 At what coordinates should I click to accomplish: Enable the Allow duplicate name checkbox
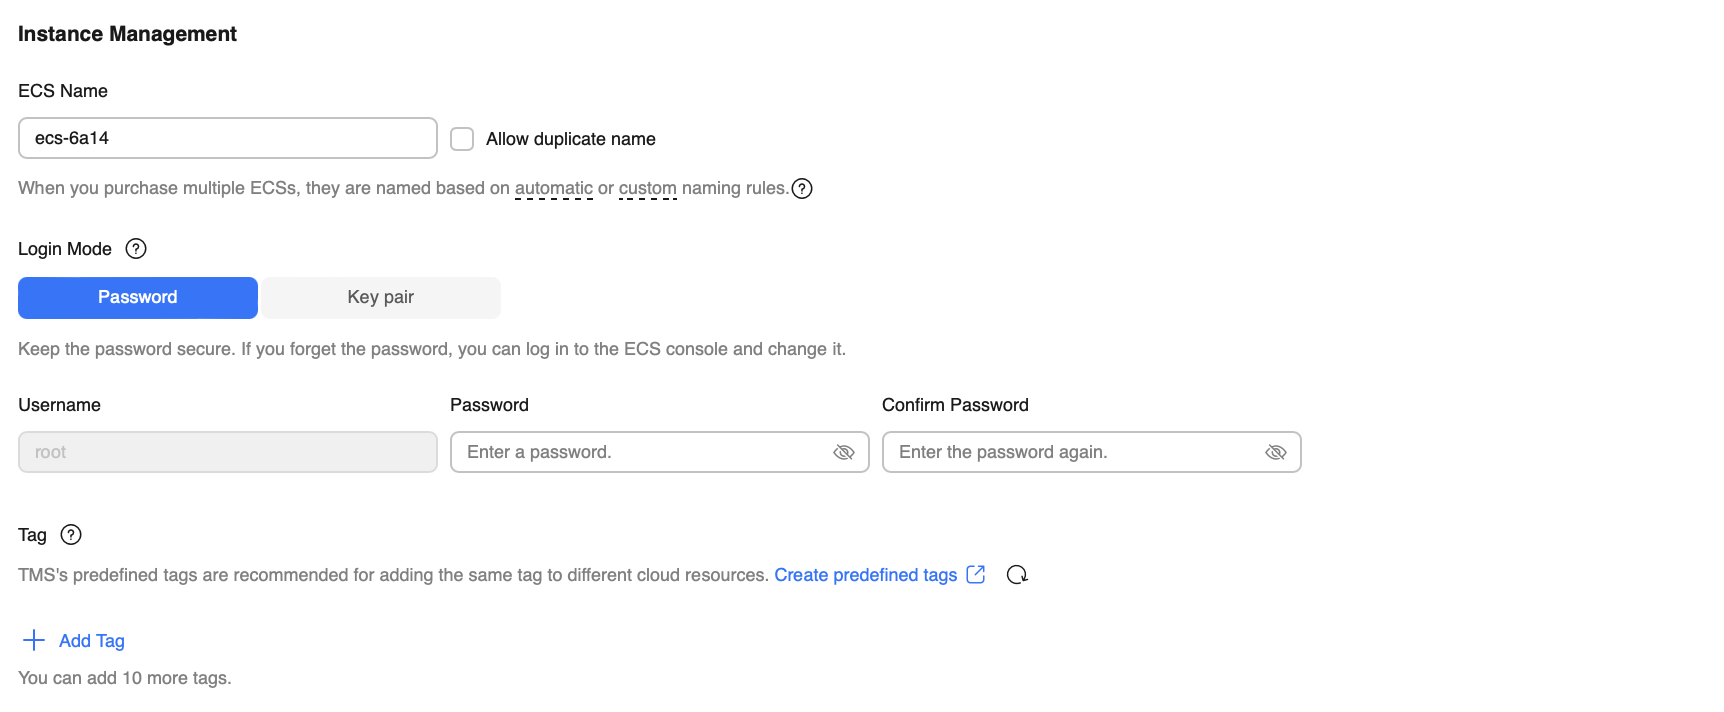[x=462, y=139]
